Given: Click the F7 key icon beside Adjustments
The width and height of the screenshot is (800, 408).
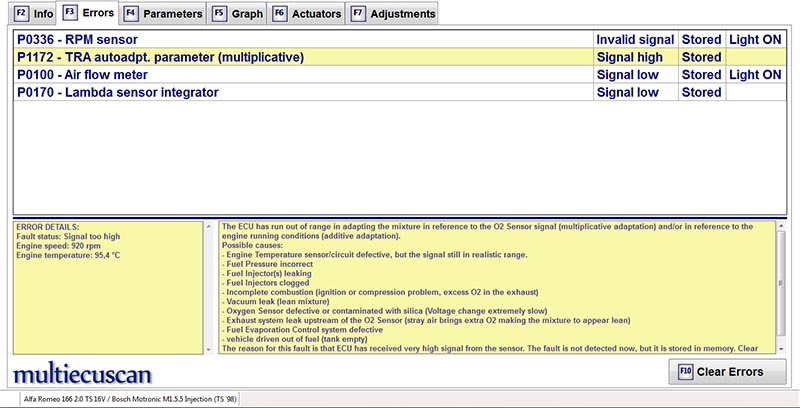Looking at the screenshot, I should click(x=357, y=14).
